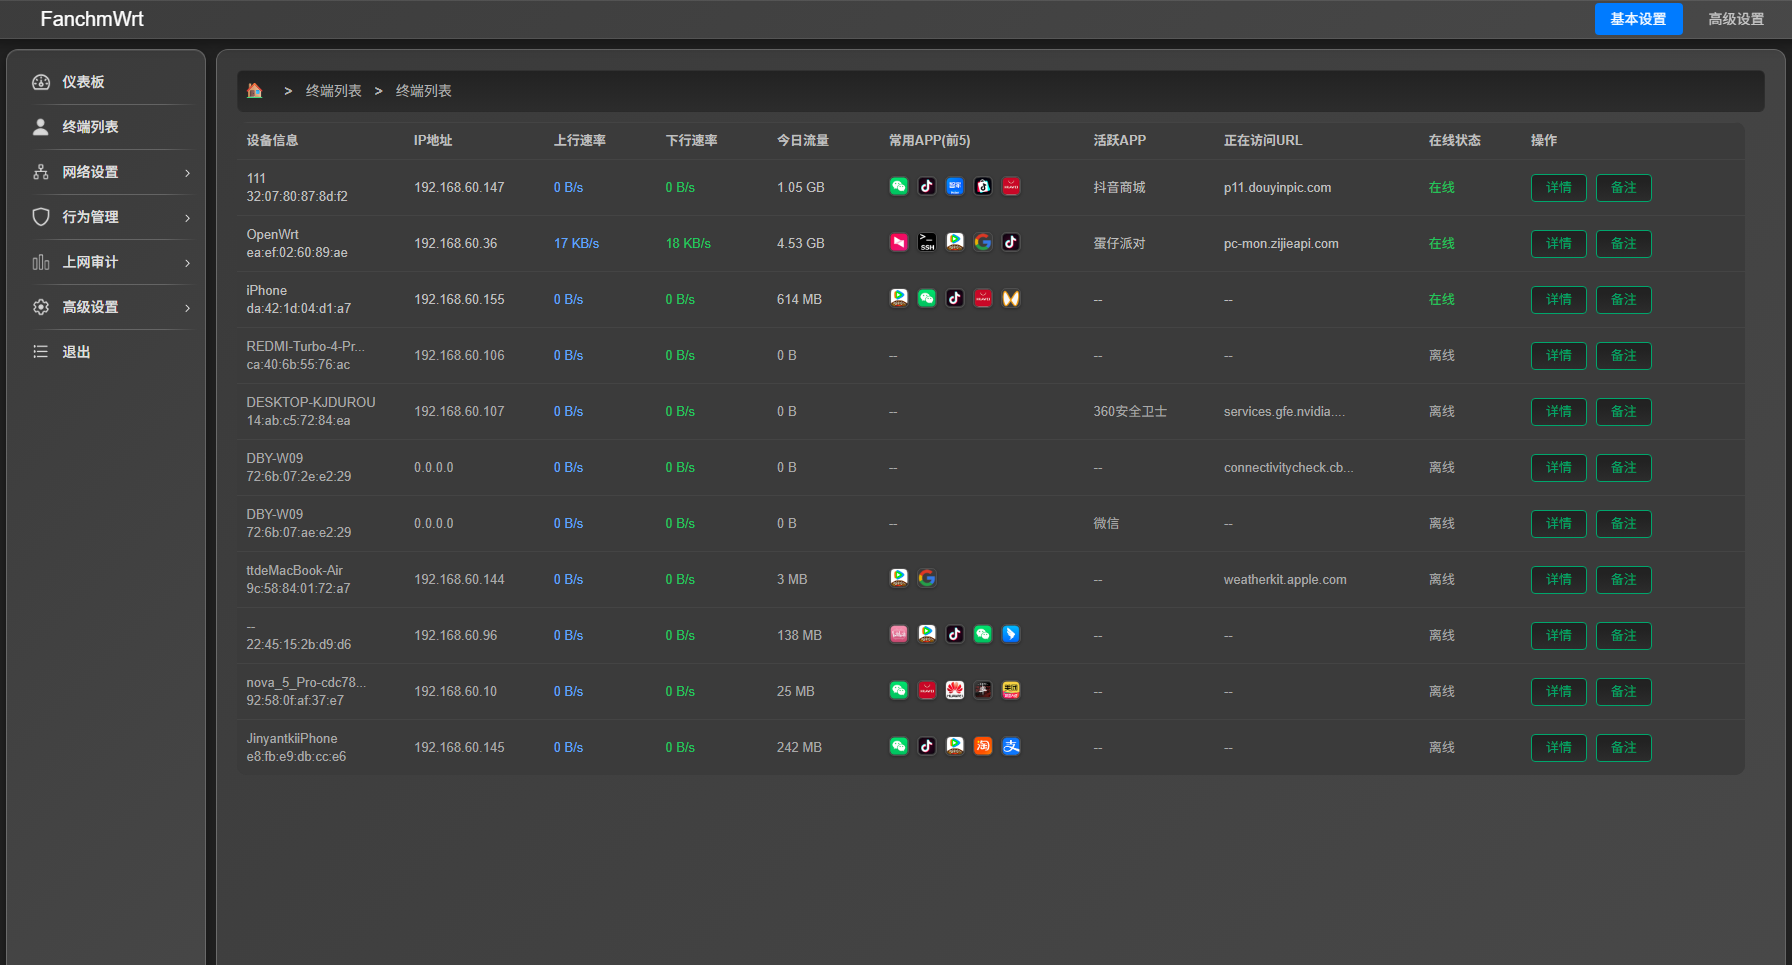The image size is (1792, 965).
Task: Switch to the 高级设置 top tab
Action: (x=1735, y=19)
